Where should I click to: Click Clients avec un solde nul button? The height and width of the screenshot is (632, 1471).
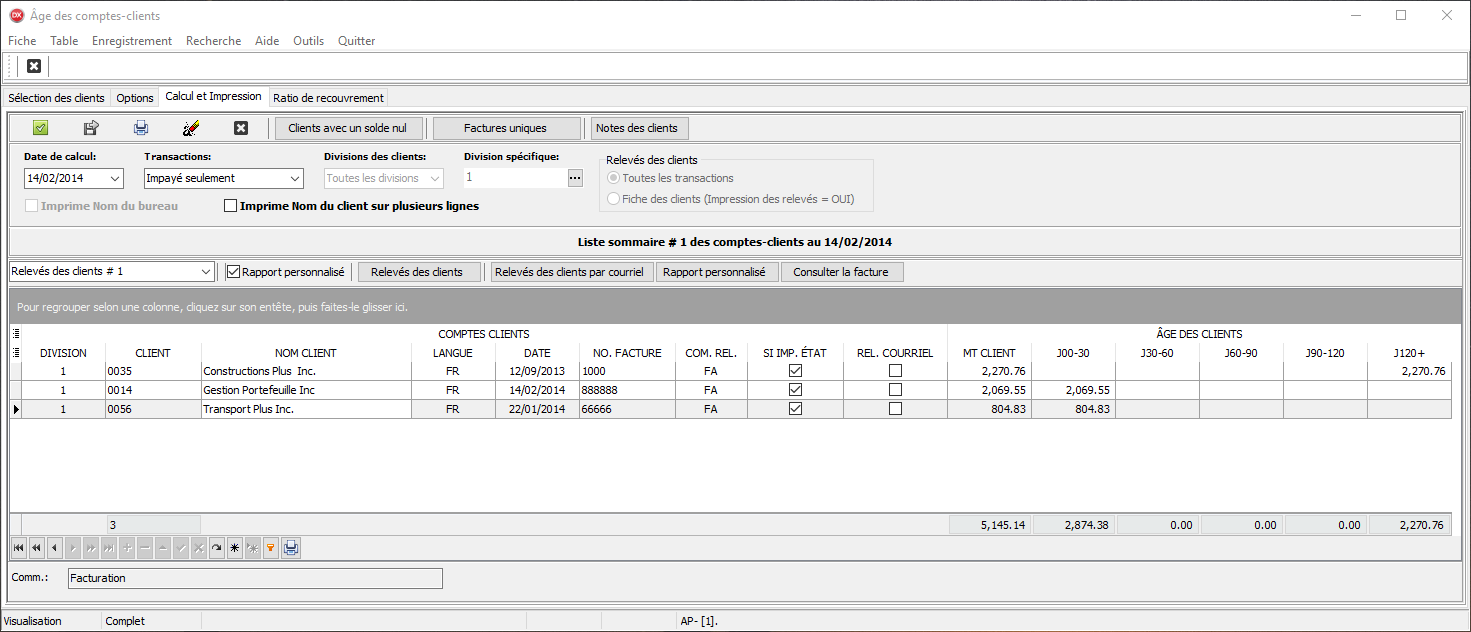tap(348, 128)
